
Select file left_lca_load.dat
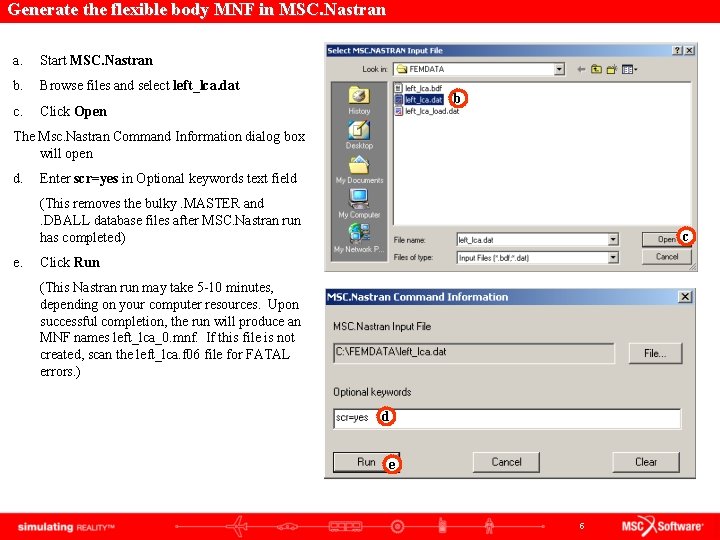tap(427, 111)
